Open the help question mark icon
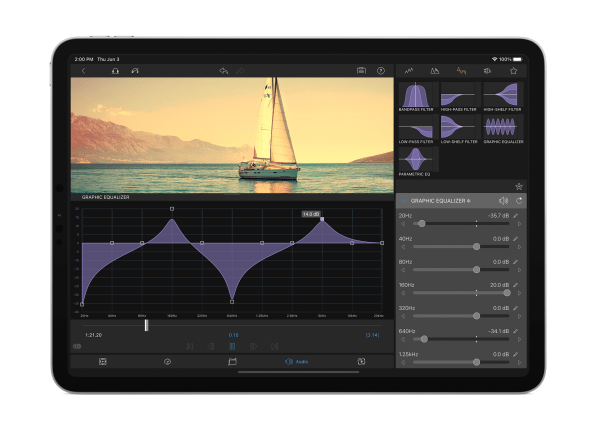 coord(380,71)
